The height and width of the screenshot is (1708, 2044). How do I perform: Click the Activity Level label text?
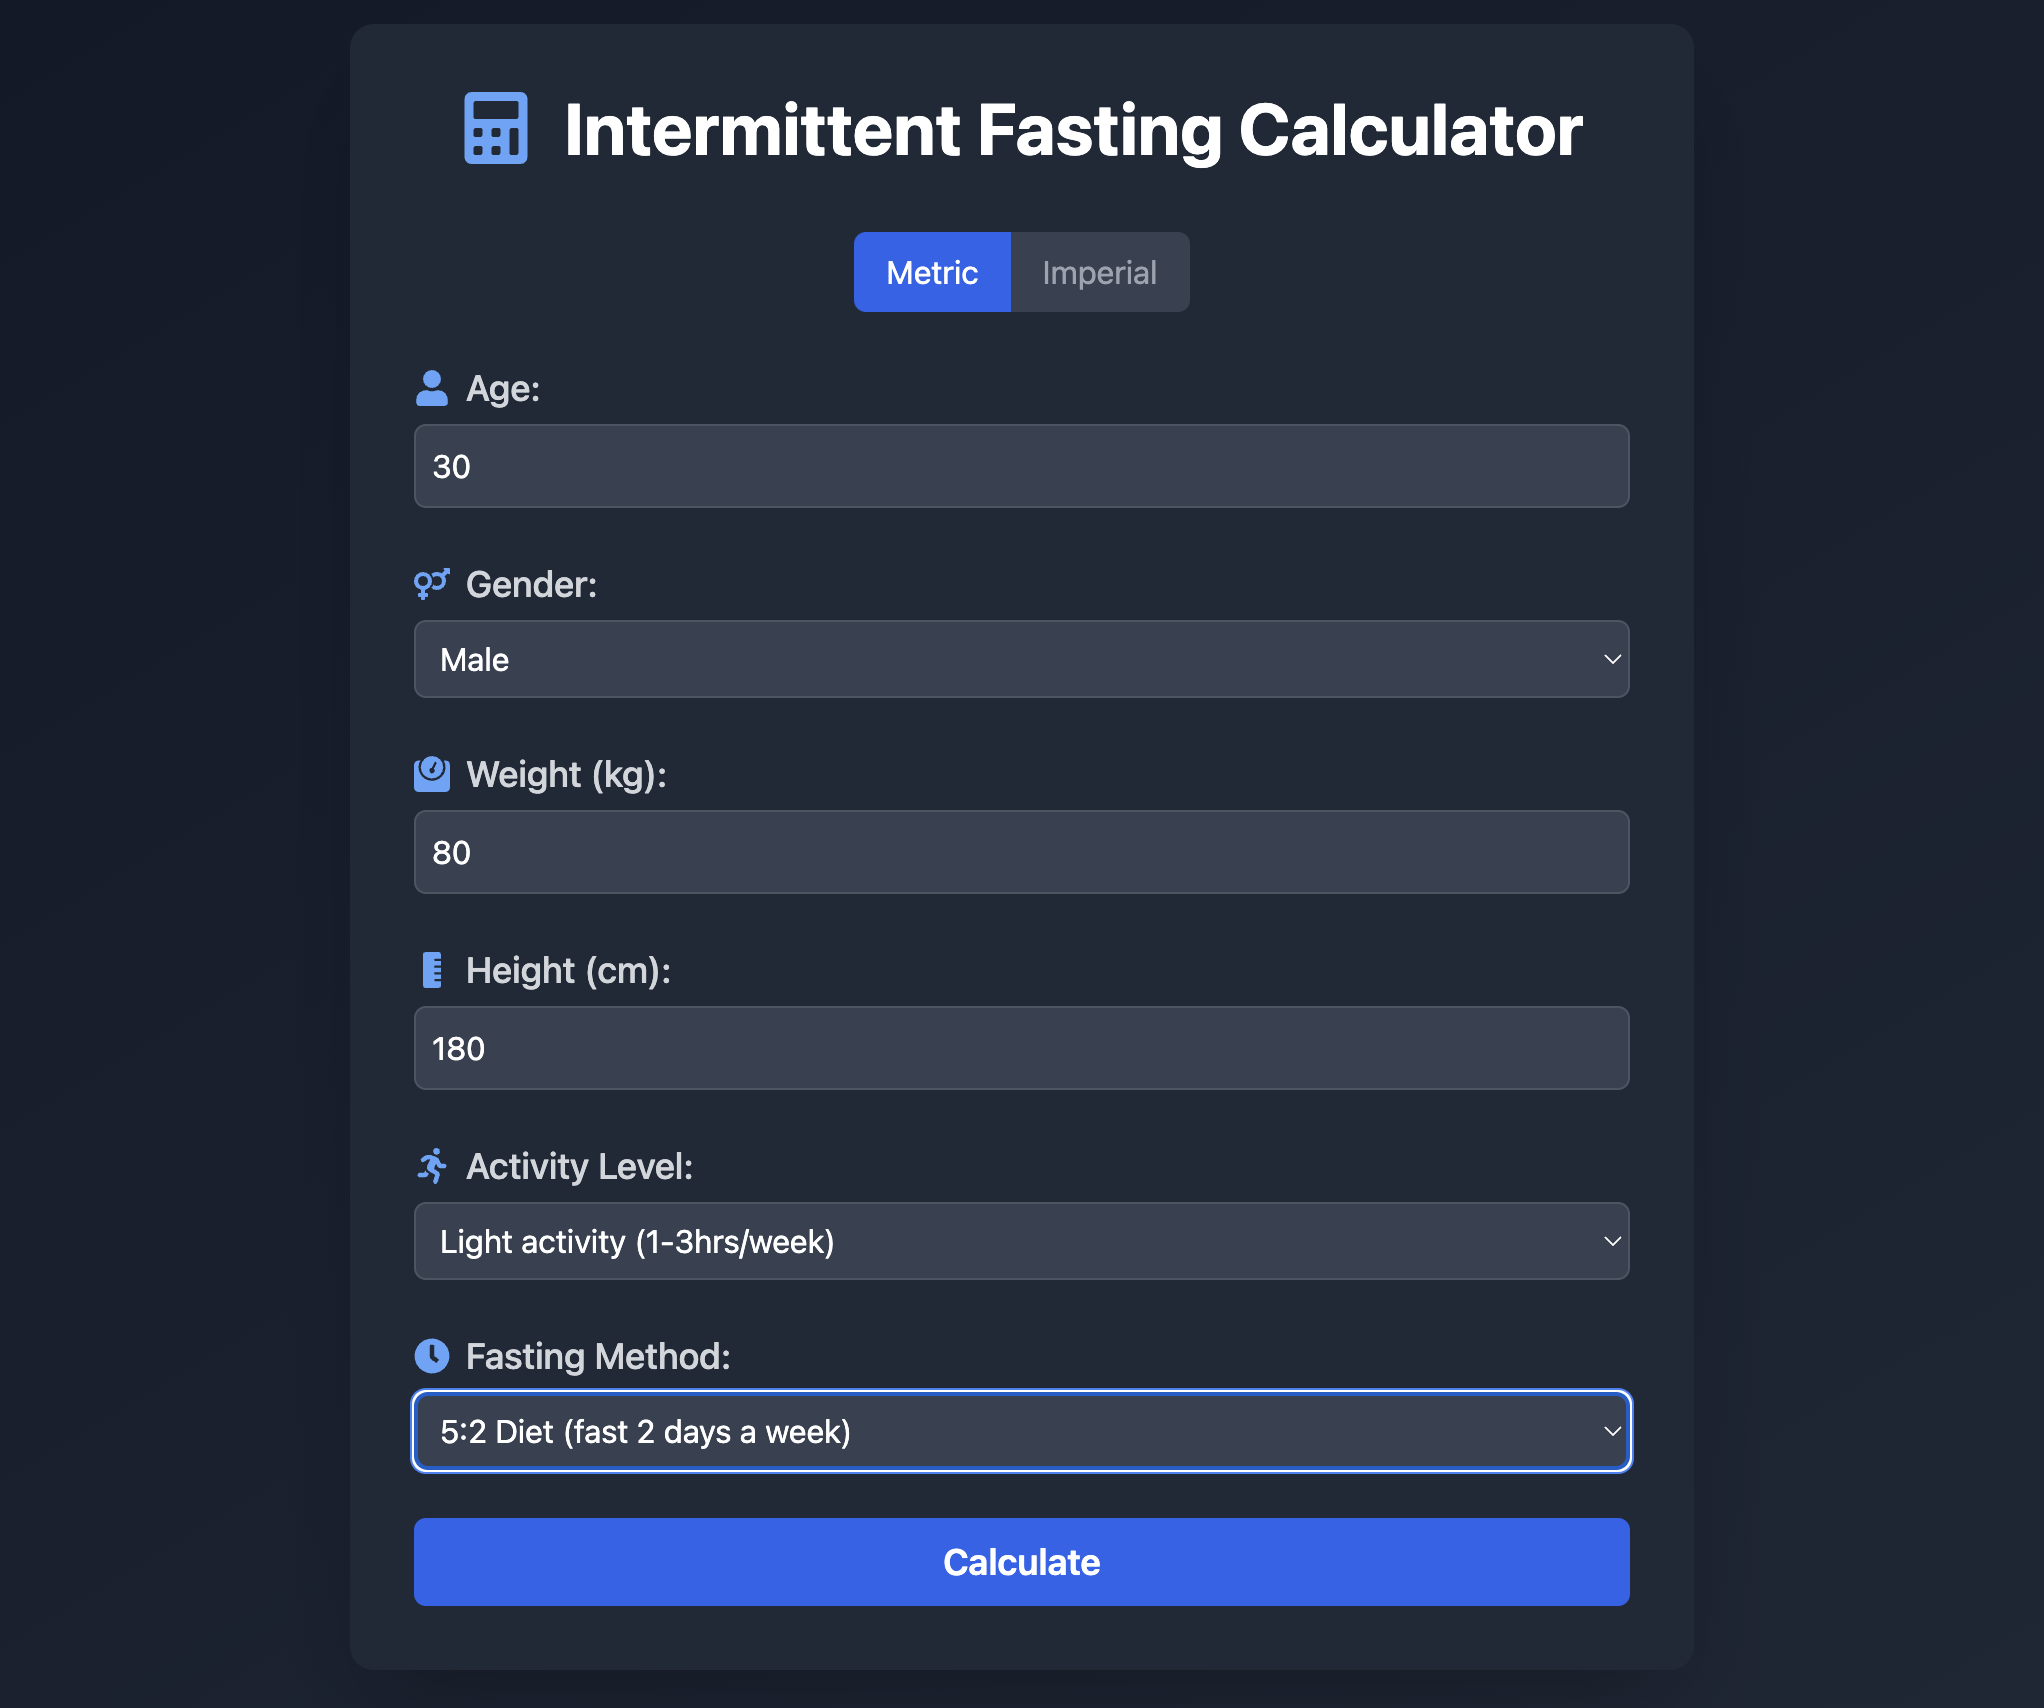(580, 1167)
